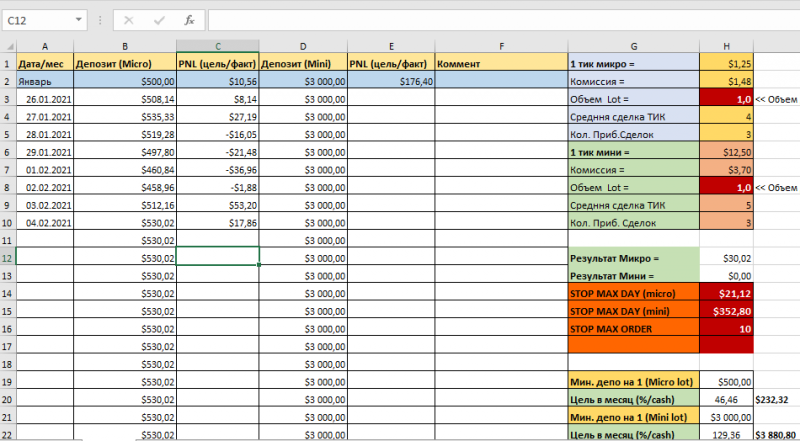This screenshot has width=800, height=441.
Task: Select the currently active cell C12
Action: click(x=218, y=256)
